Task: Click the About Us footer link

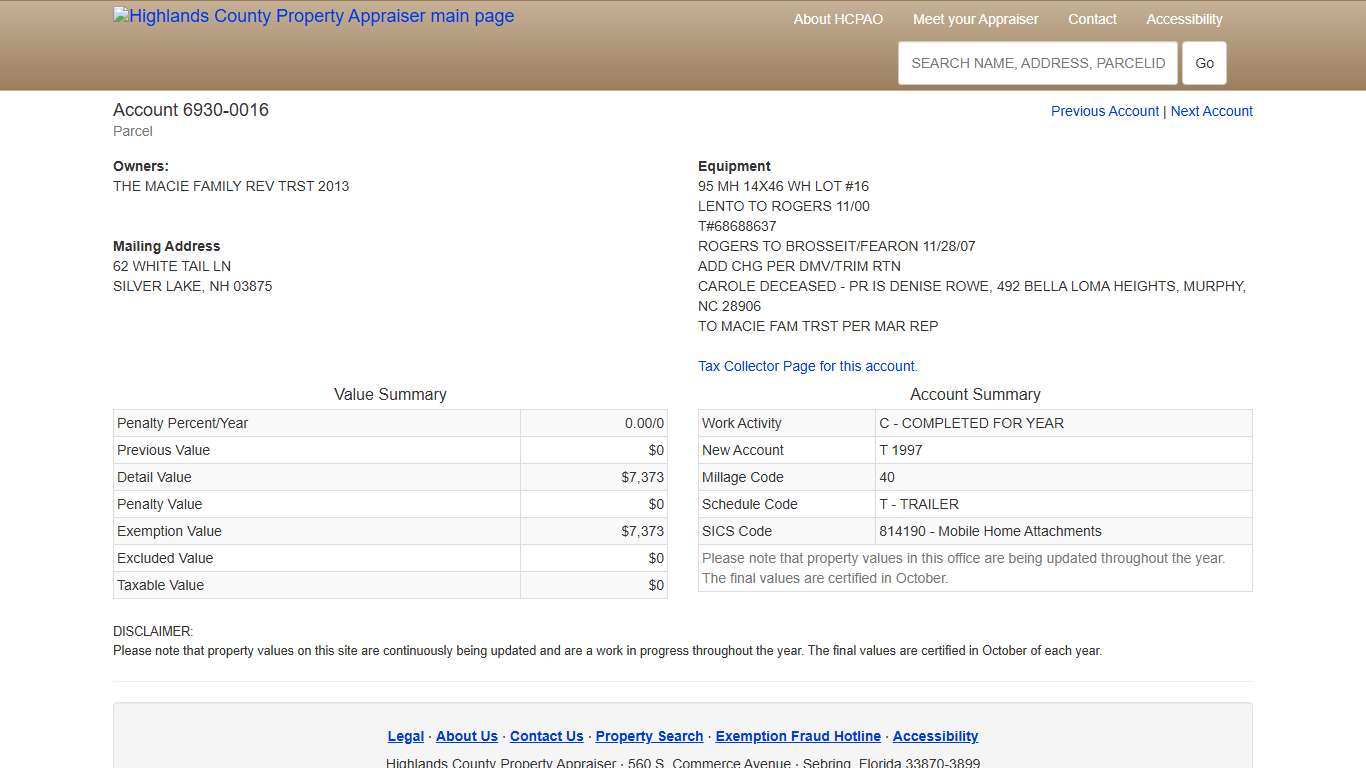Action: pyautogui.click(x=466, y=736)
